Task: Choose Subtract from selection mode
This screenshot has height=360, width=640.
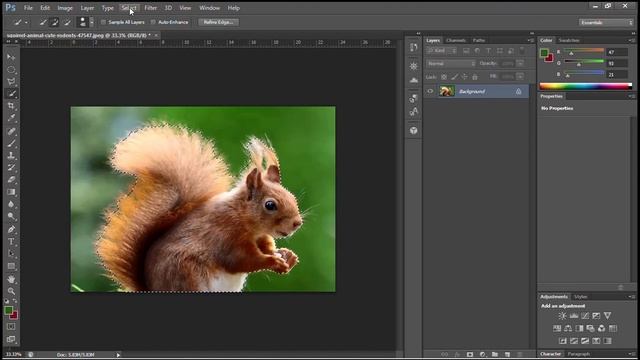Action: click(67, 22)
